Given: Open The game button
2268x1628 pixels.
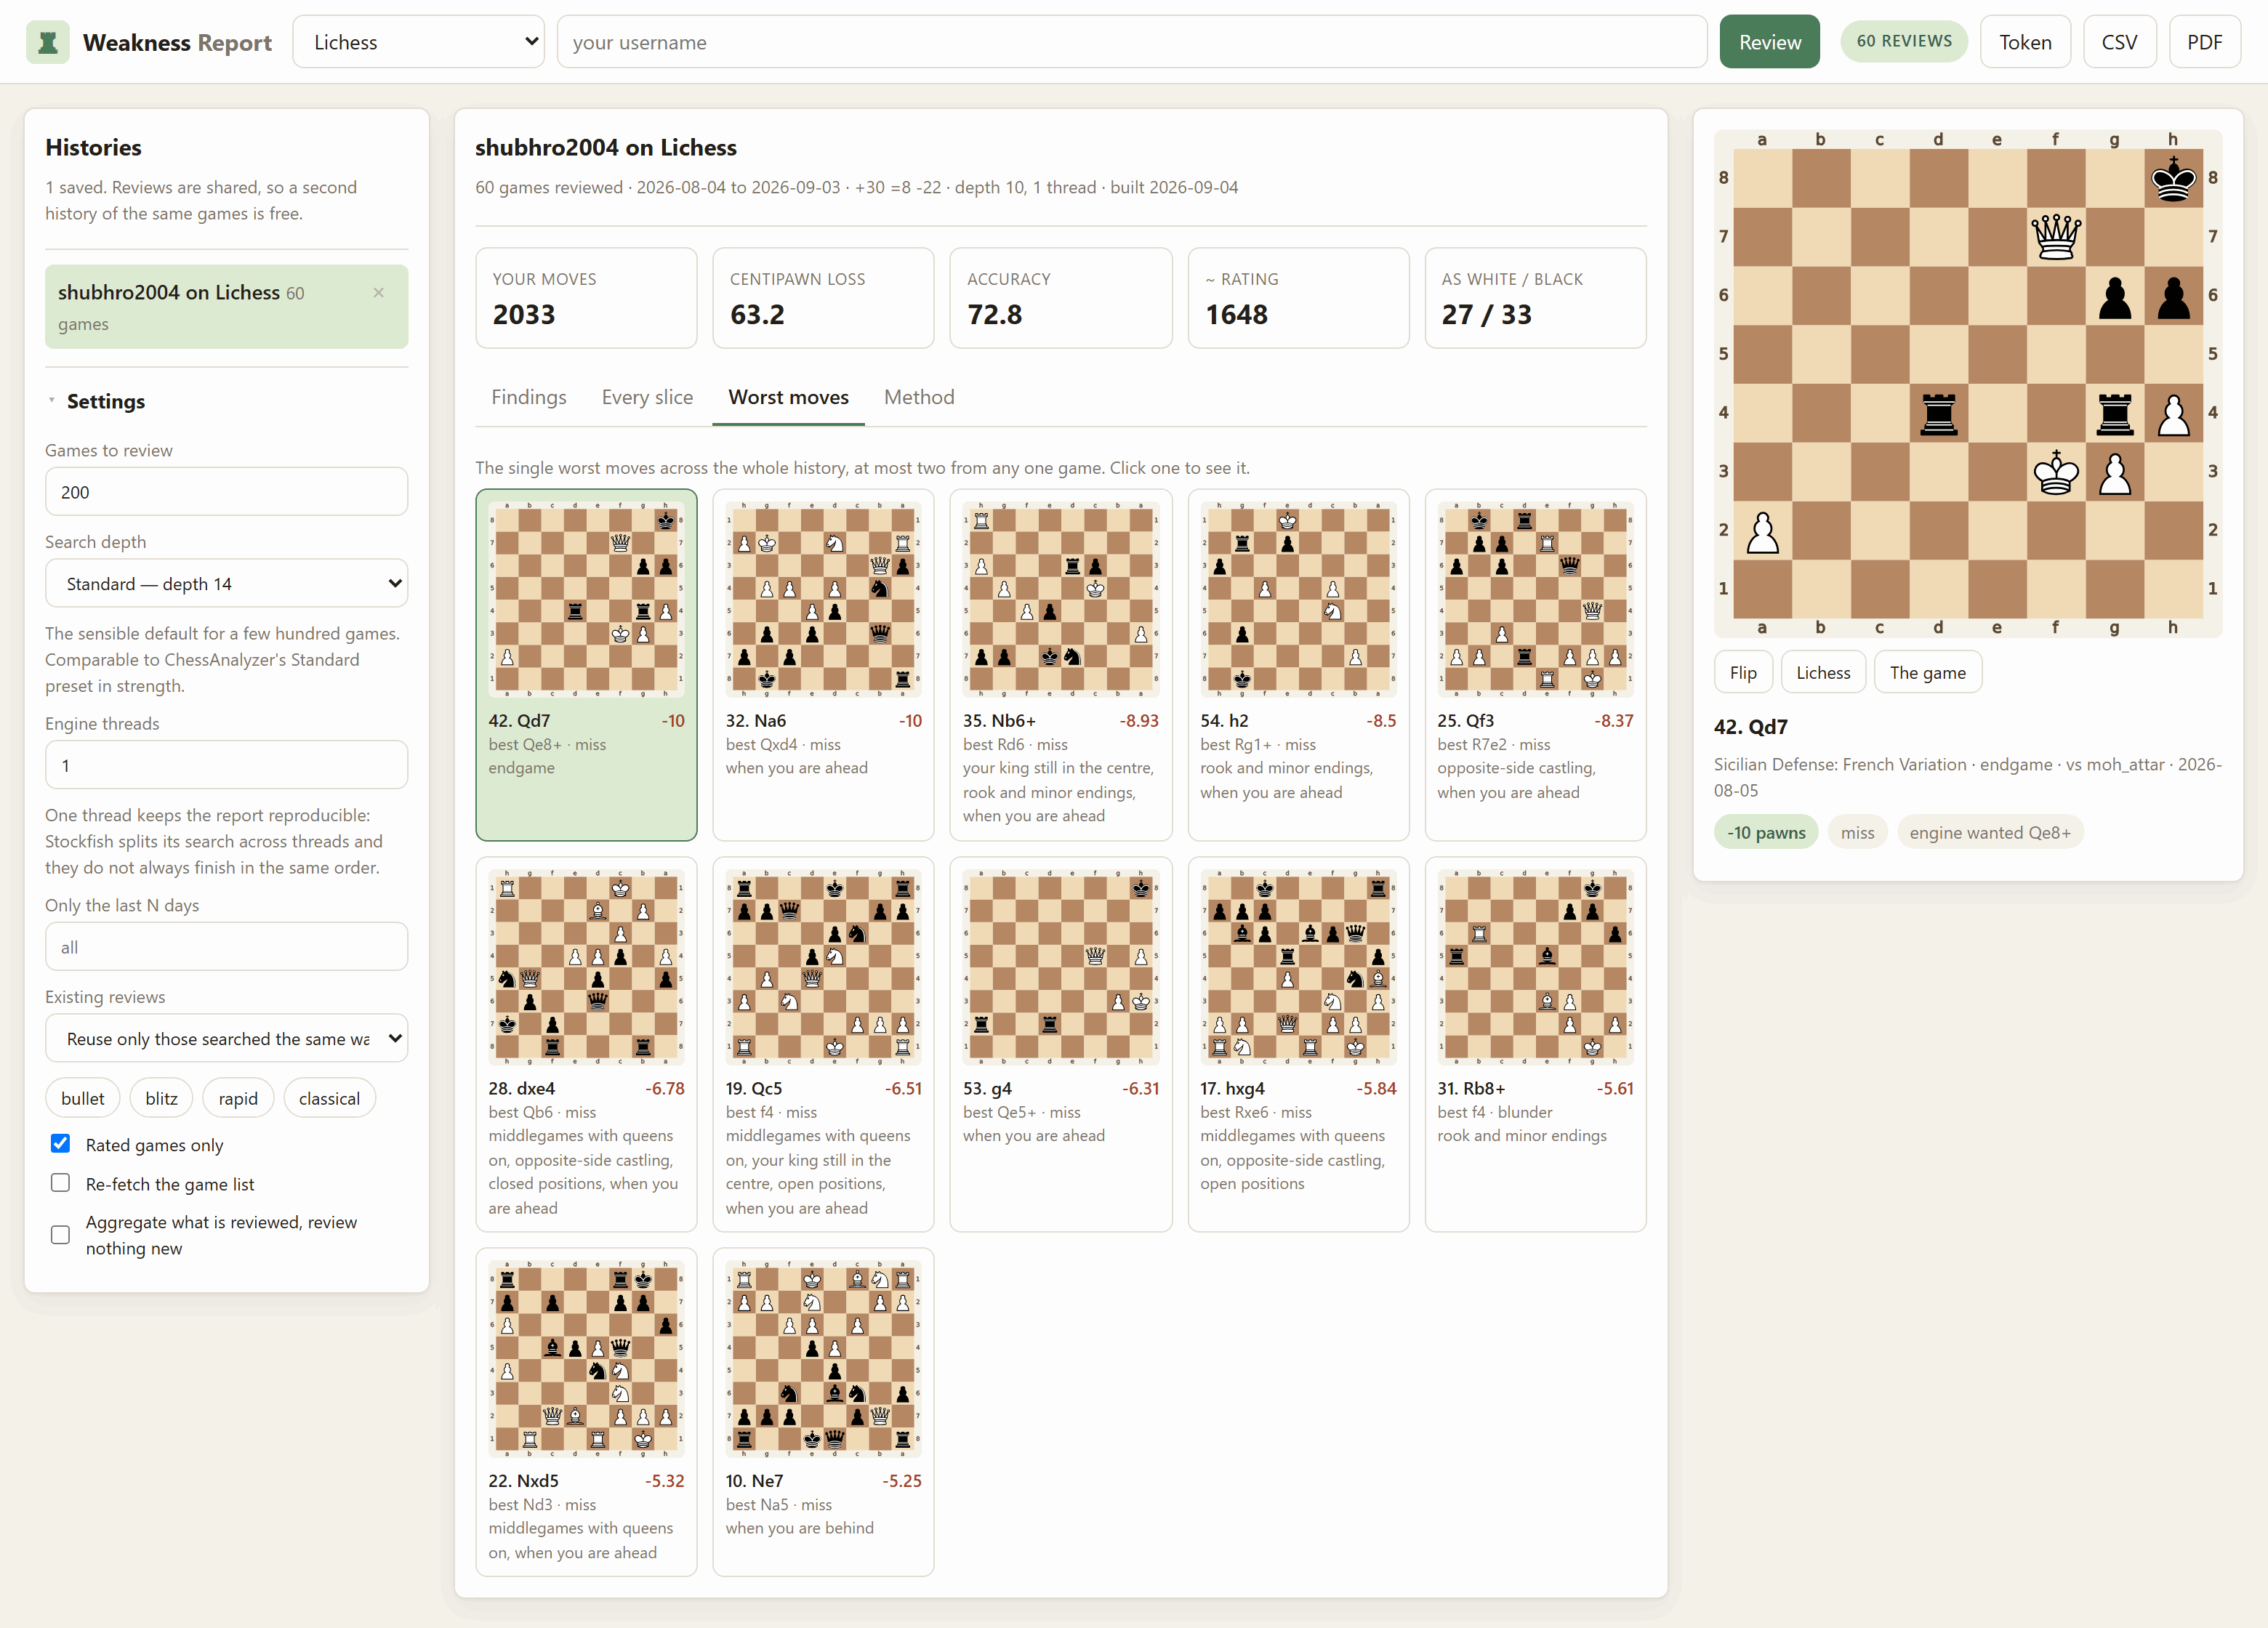Looking at the screenshot, I should 1927,672.
